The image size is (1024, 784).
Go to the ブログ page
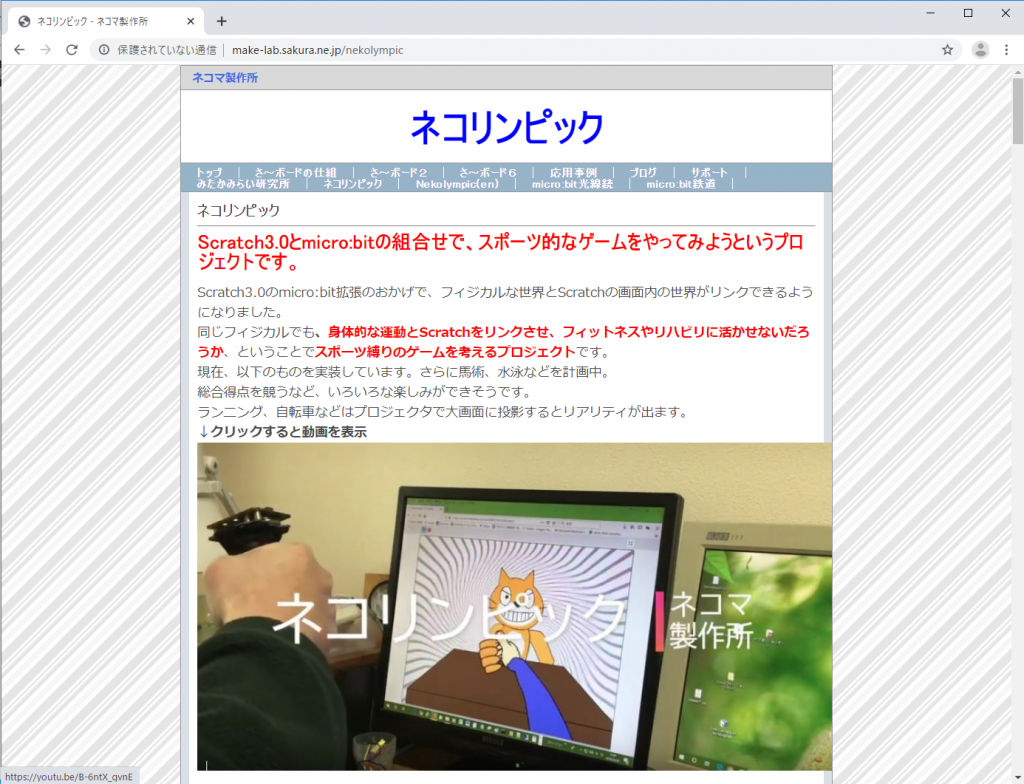tap(643, 172)
